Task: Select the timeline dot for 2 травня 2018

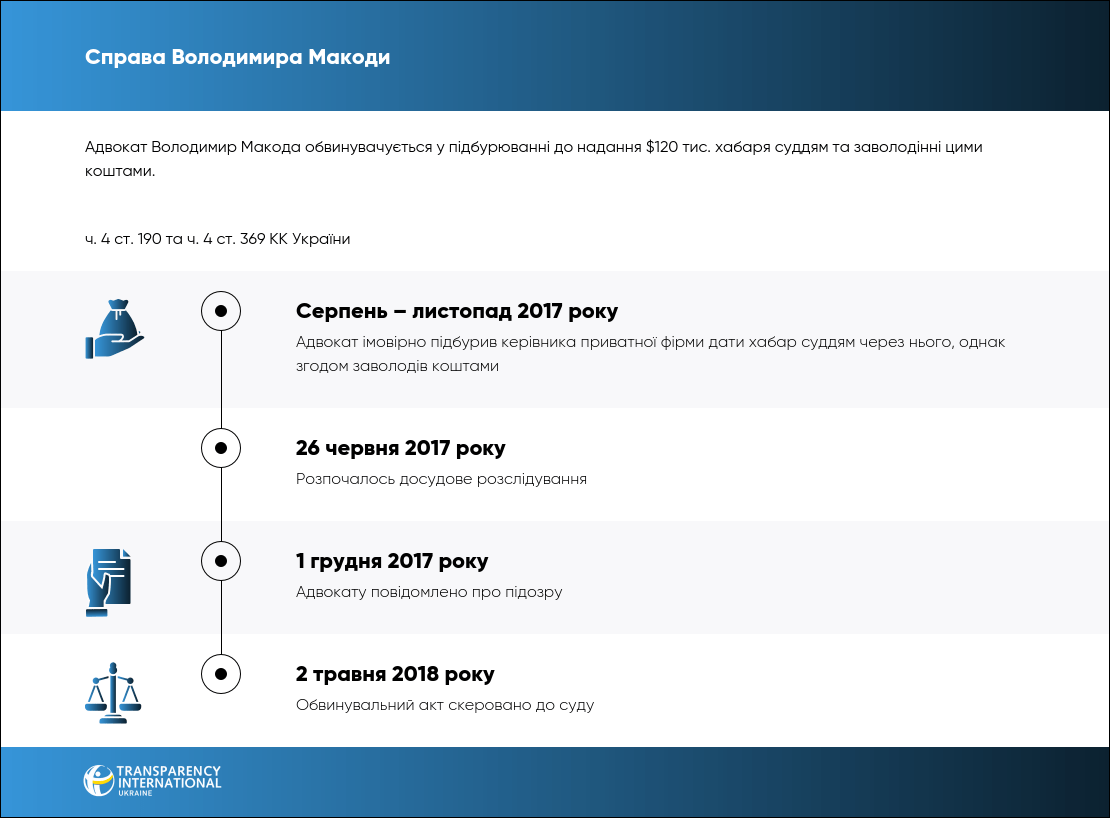Action: point(221,674)
